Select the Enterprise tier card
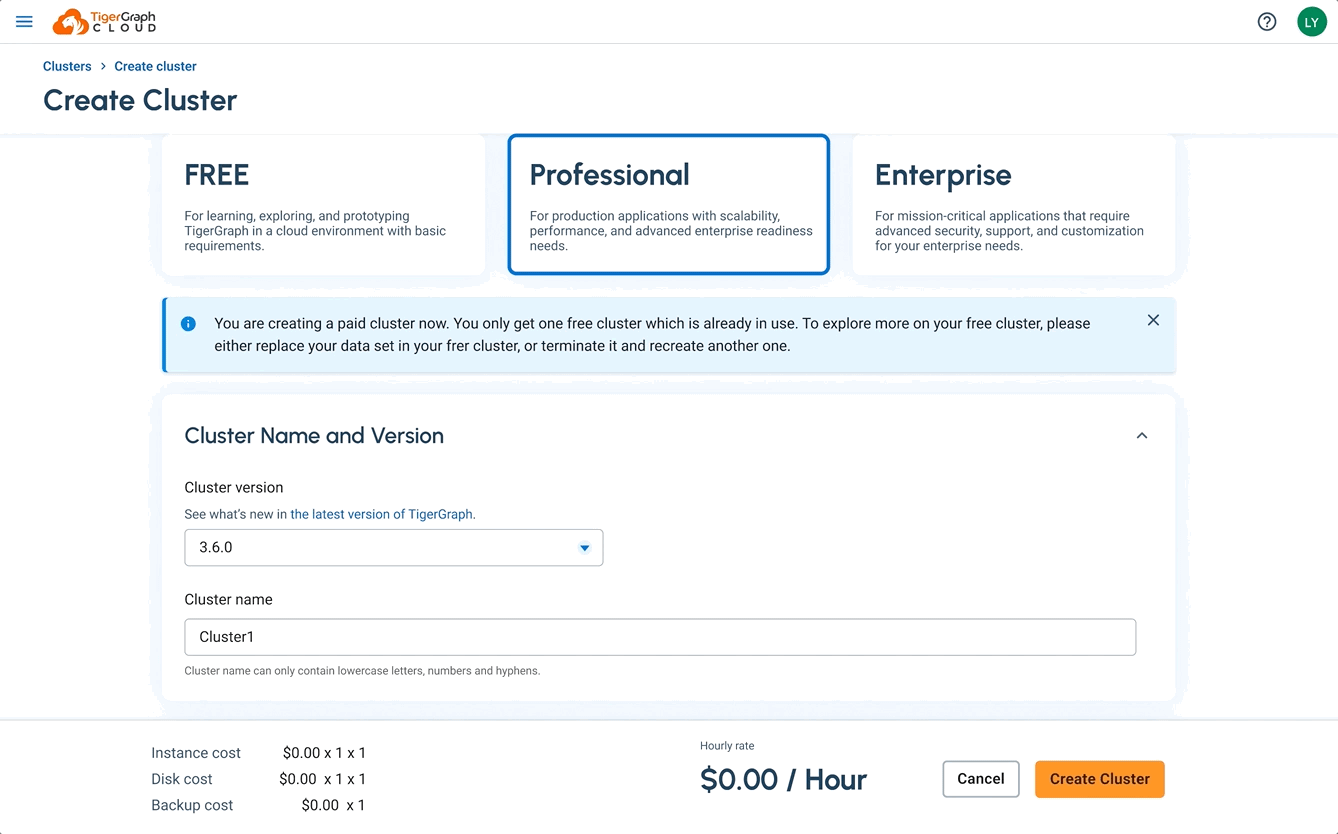 point(1014,205)
